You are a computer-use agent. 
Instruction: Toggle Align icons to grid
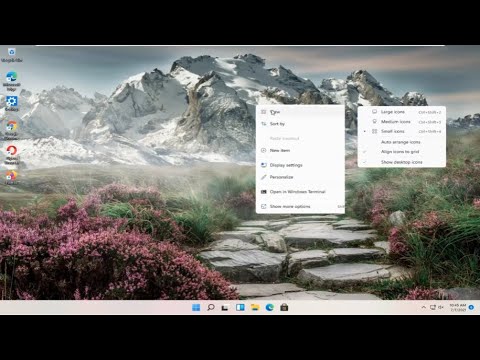coord(402,152)
